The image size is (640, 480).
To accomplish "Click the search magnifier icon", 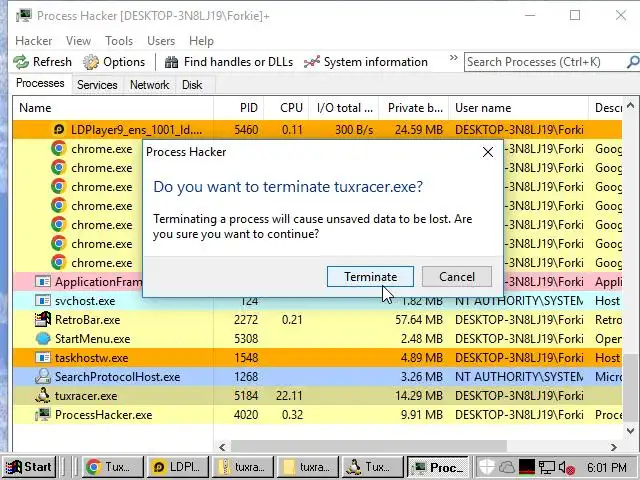I will 633,62.
